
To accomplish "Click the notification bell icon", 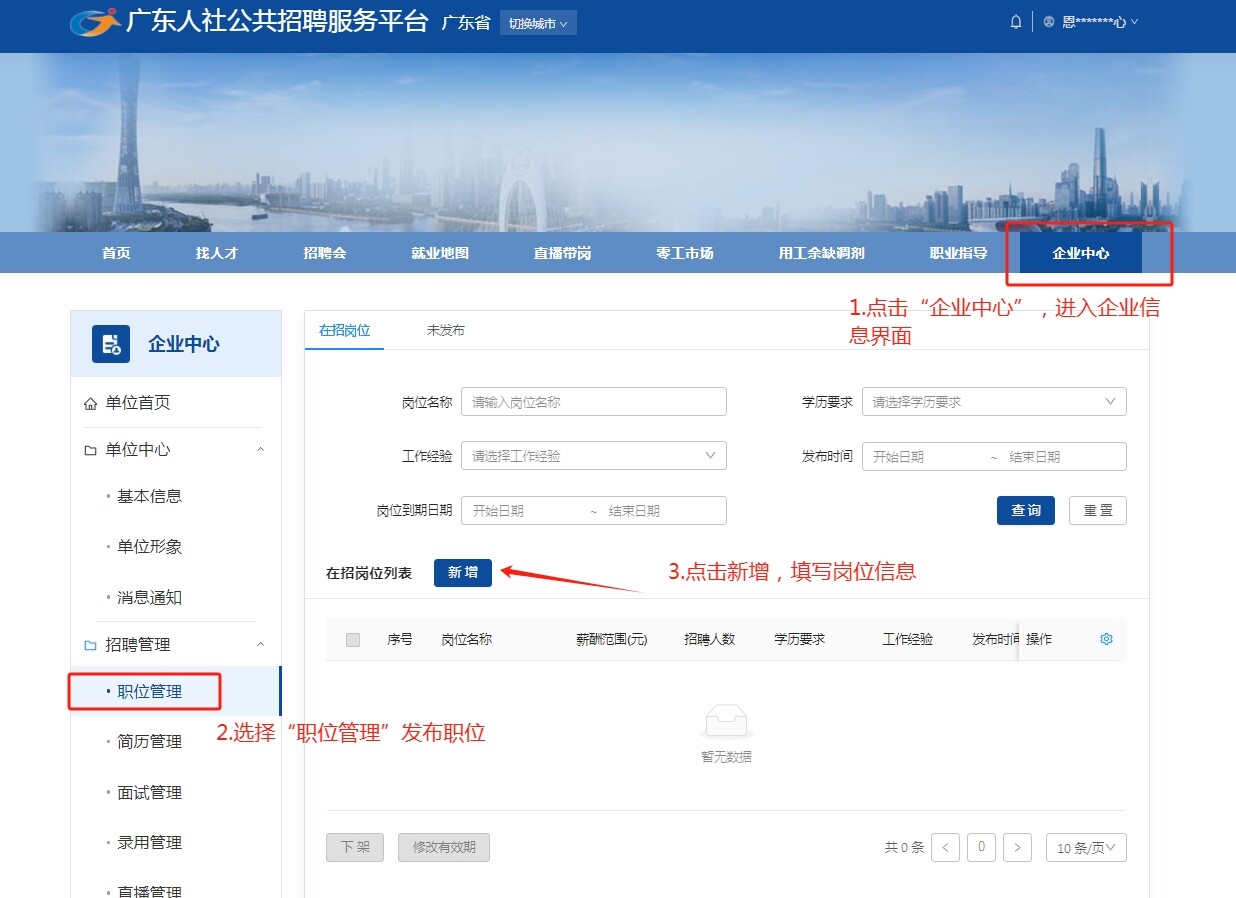I will [x=1016, y=22].
